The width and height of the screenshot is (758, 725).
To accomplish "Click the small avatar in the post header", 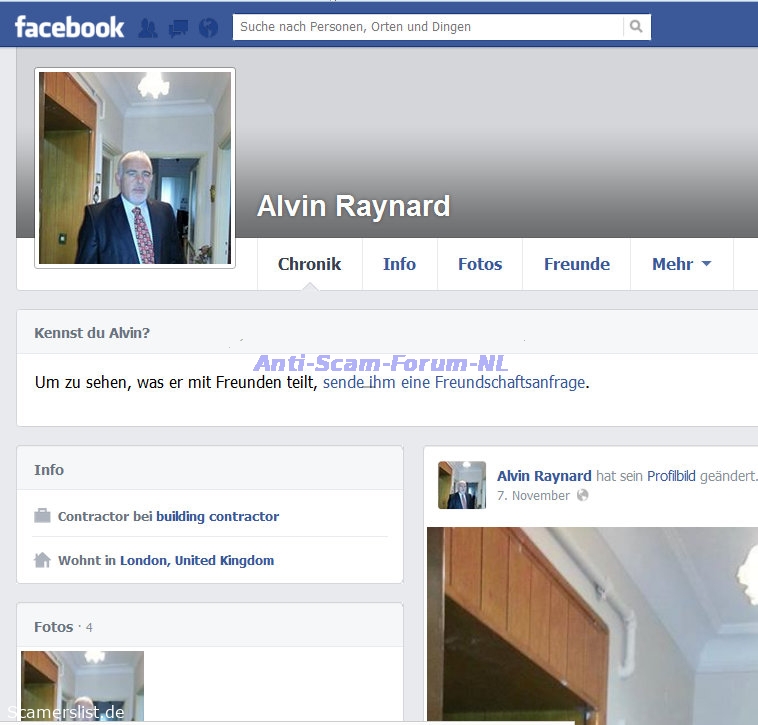I will pyautogui.click(x=462, y=485).
